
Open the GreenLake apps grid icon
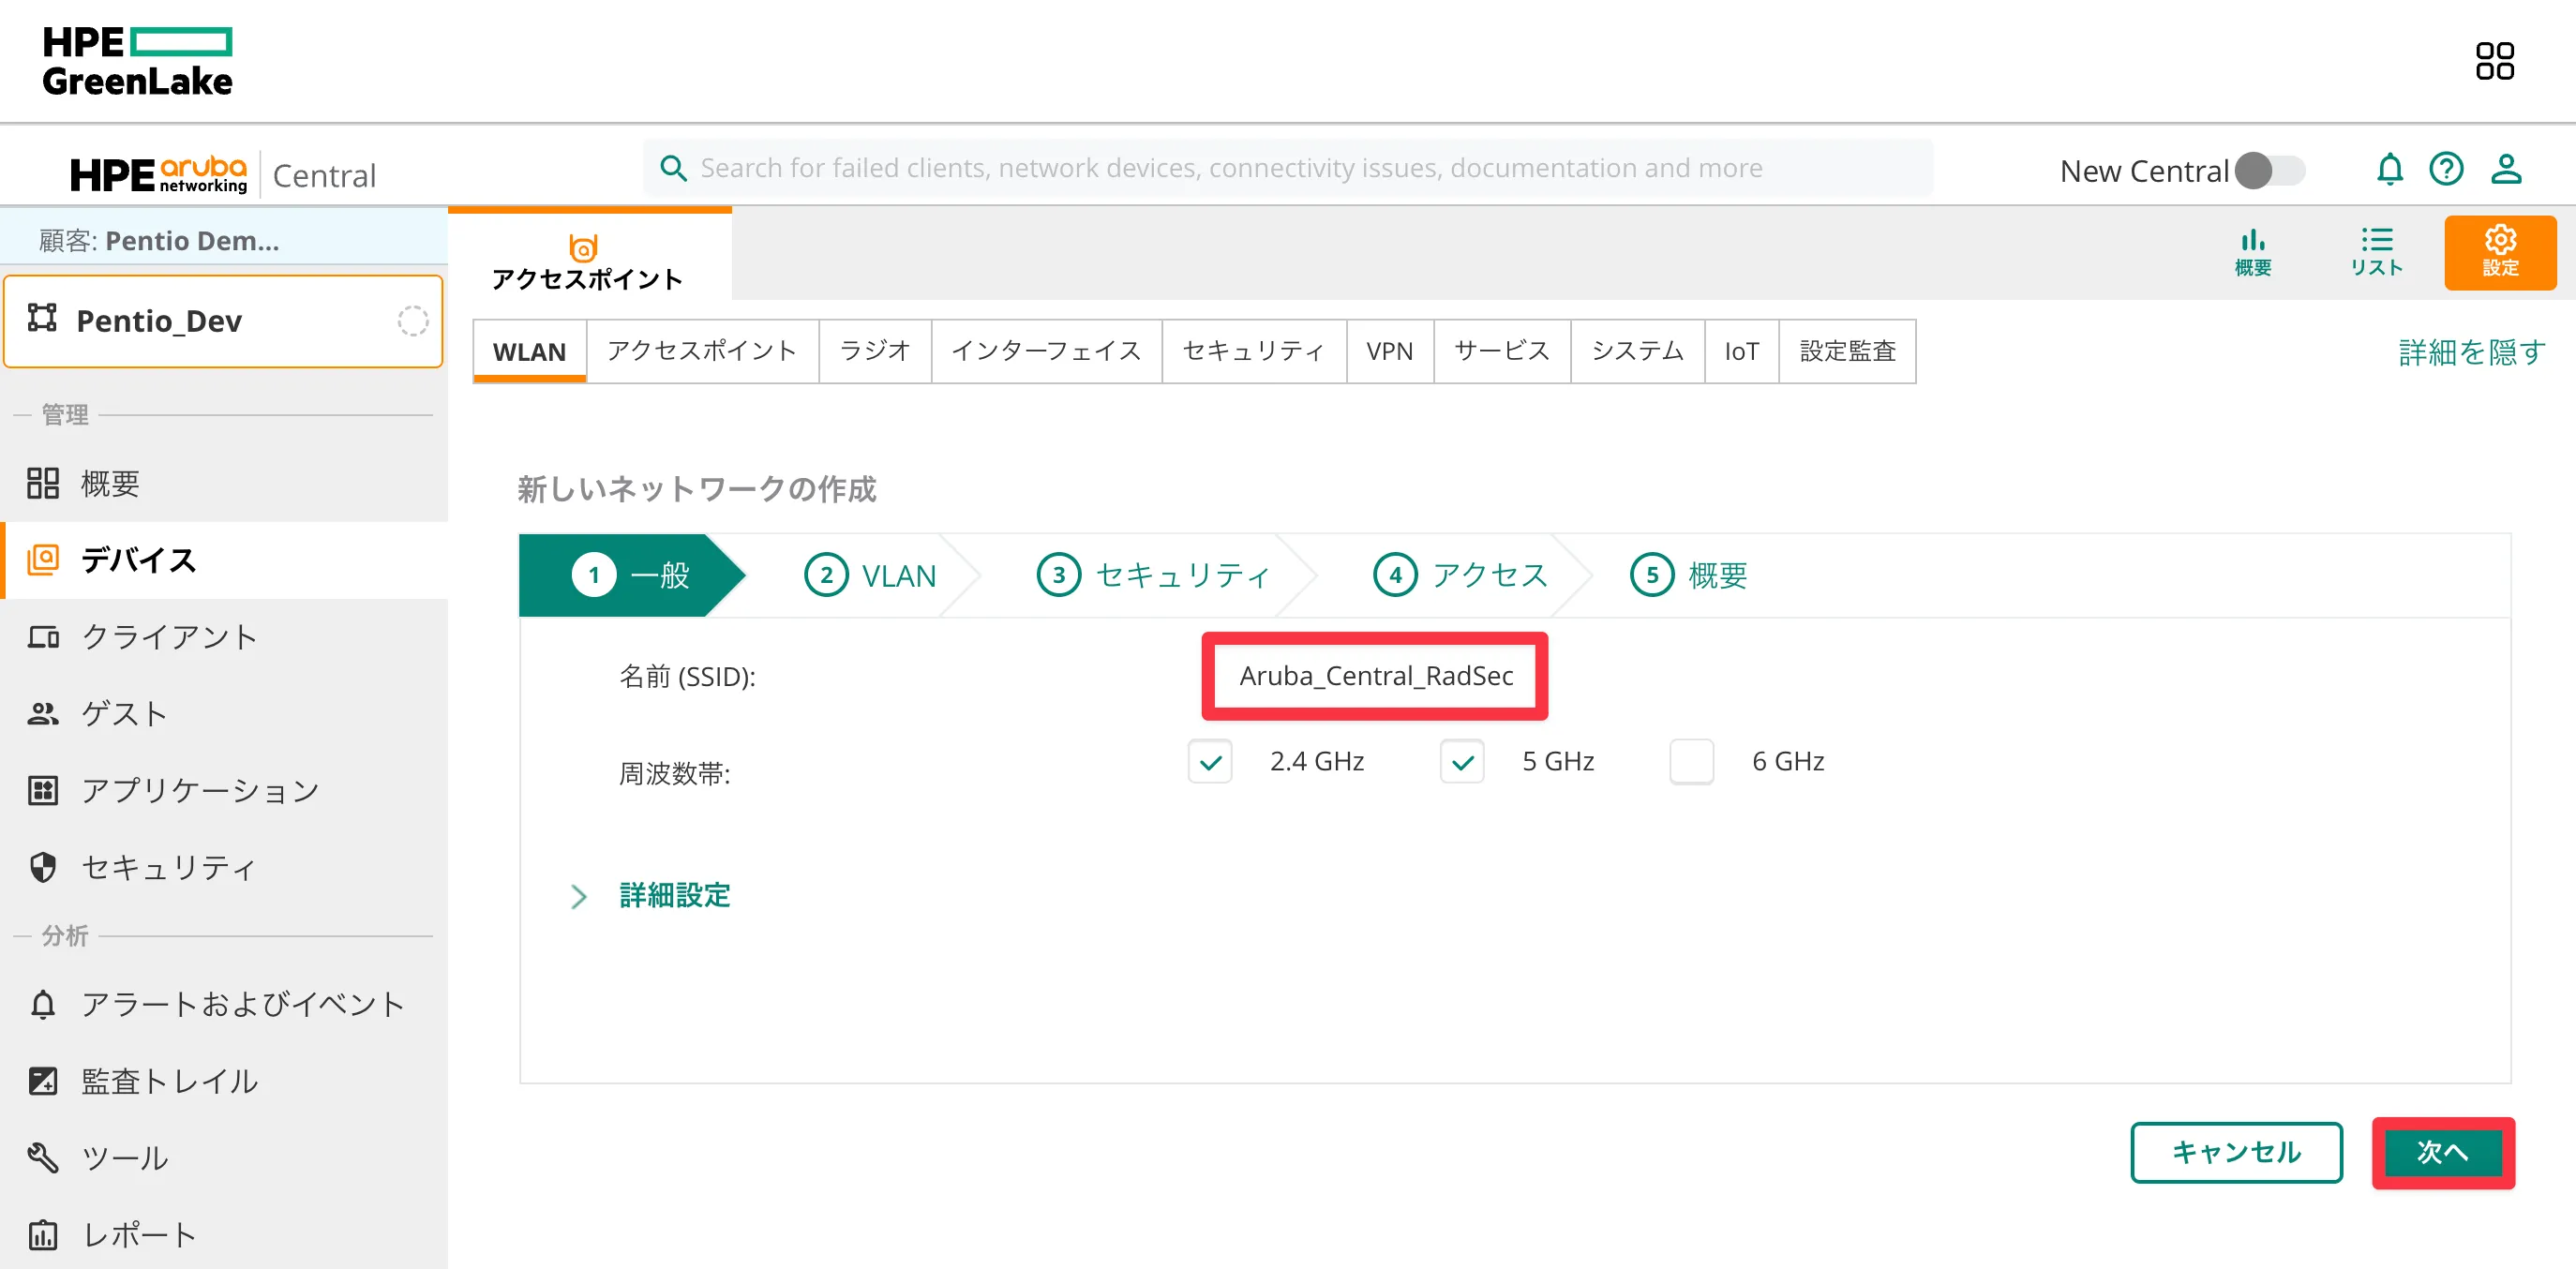coord(2494,61)
